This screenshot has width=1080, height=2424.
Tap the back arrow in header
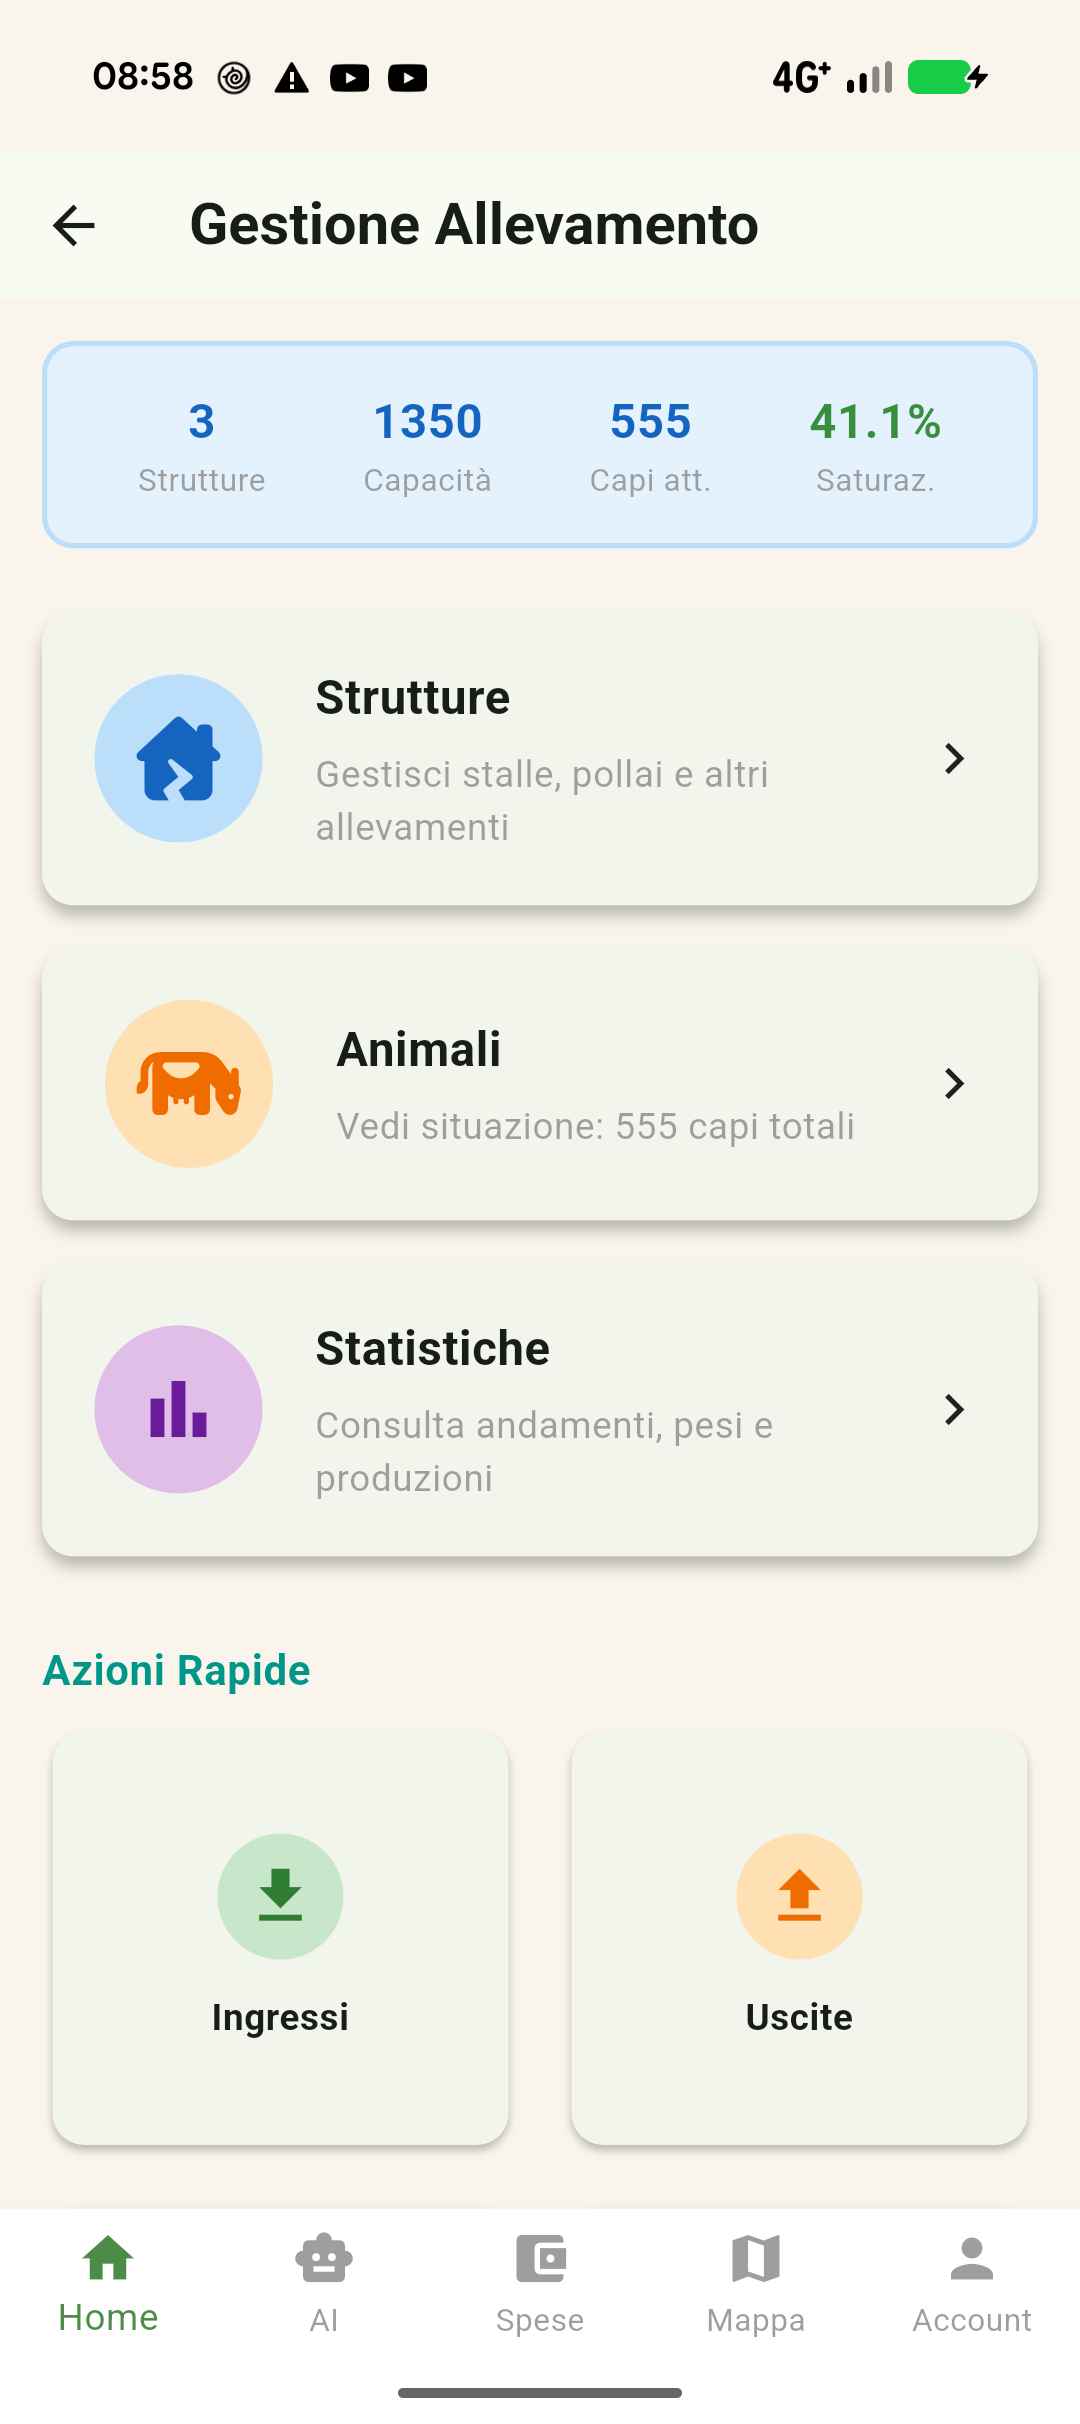click(74, 225)
